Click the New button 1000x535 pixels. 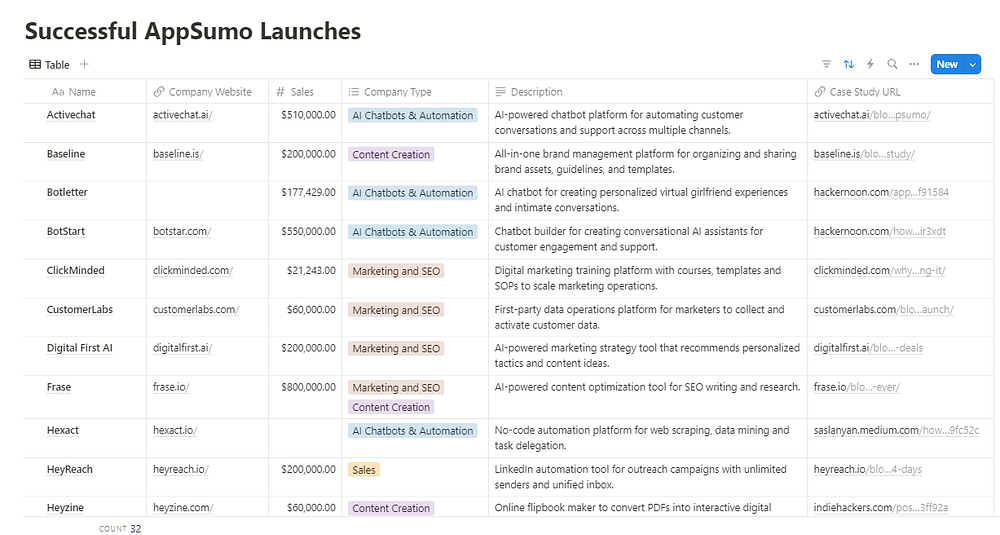pos(947,64)
